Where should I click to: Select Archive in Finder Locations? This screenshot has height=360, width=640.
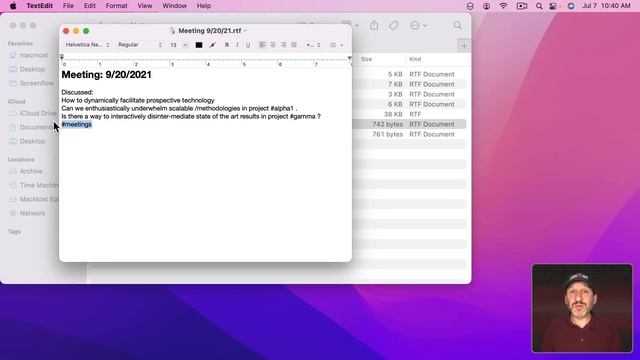pos(31,171)
